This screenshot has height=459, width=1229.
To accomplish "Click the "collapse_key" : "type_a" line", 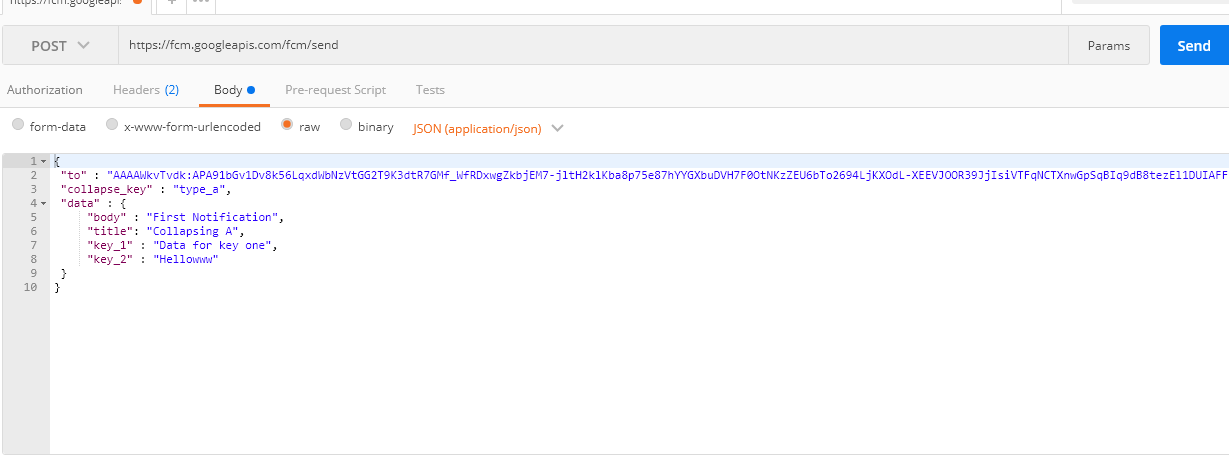I will 146,189.
